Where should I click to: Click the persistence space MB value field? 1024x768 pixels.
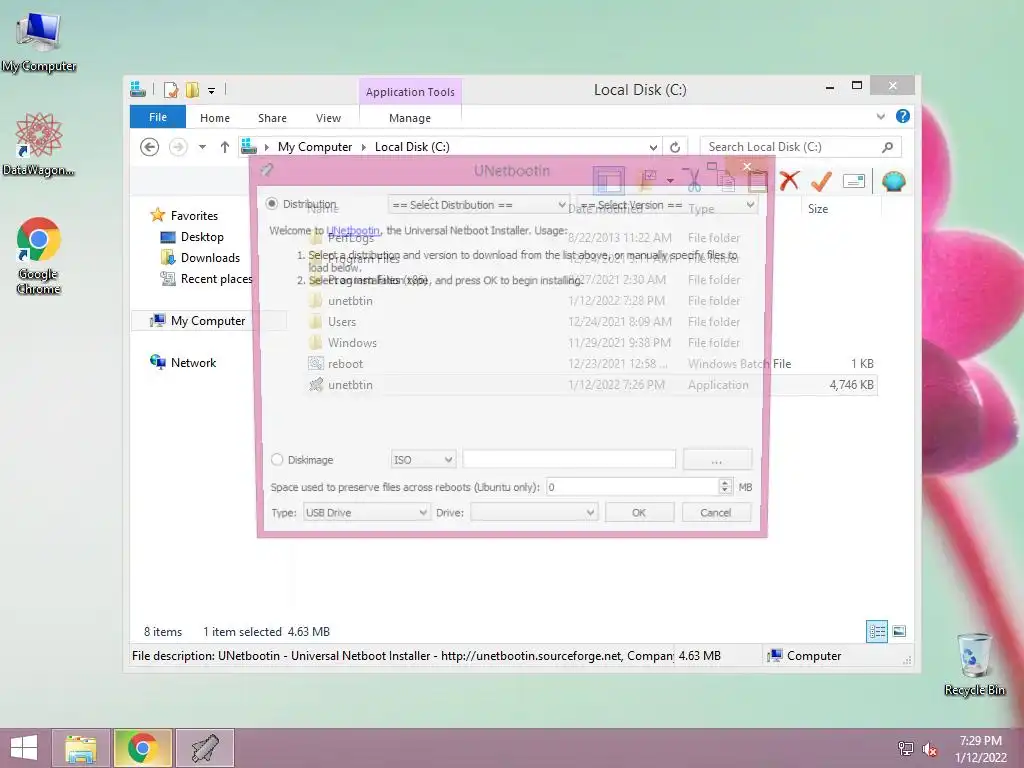(x=632, y=487)
